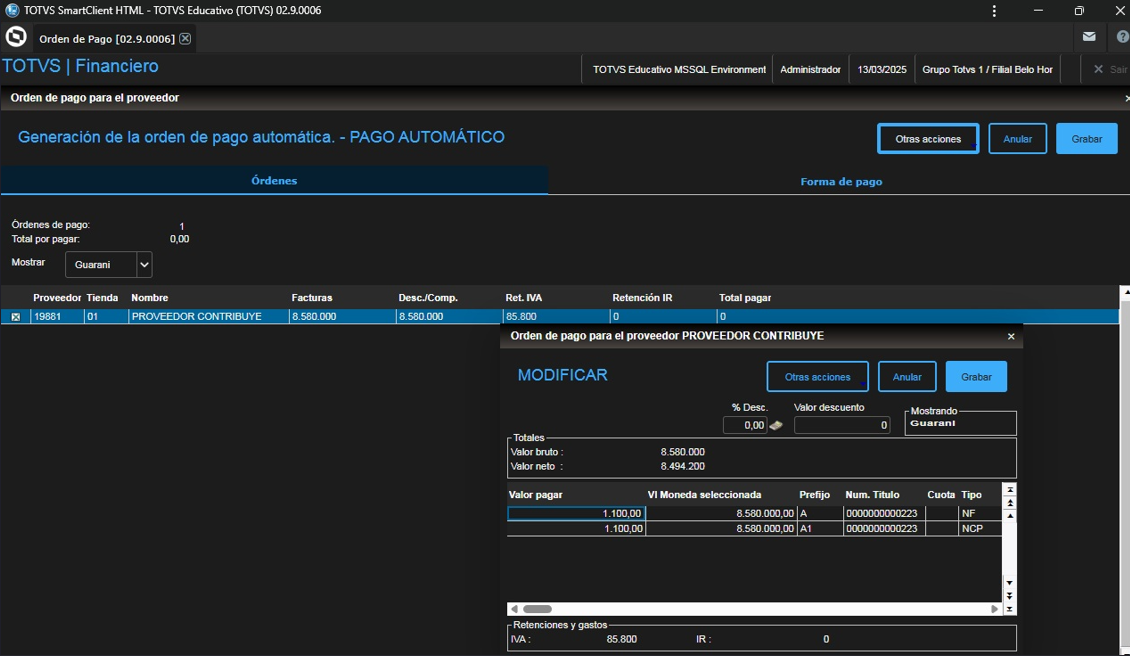Open the Mostrar currency dropdown
This screenshot has height=656, width=1130.
tap(144, 265)
